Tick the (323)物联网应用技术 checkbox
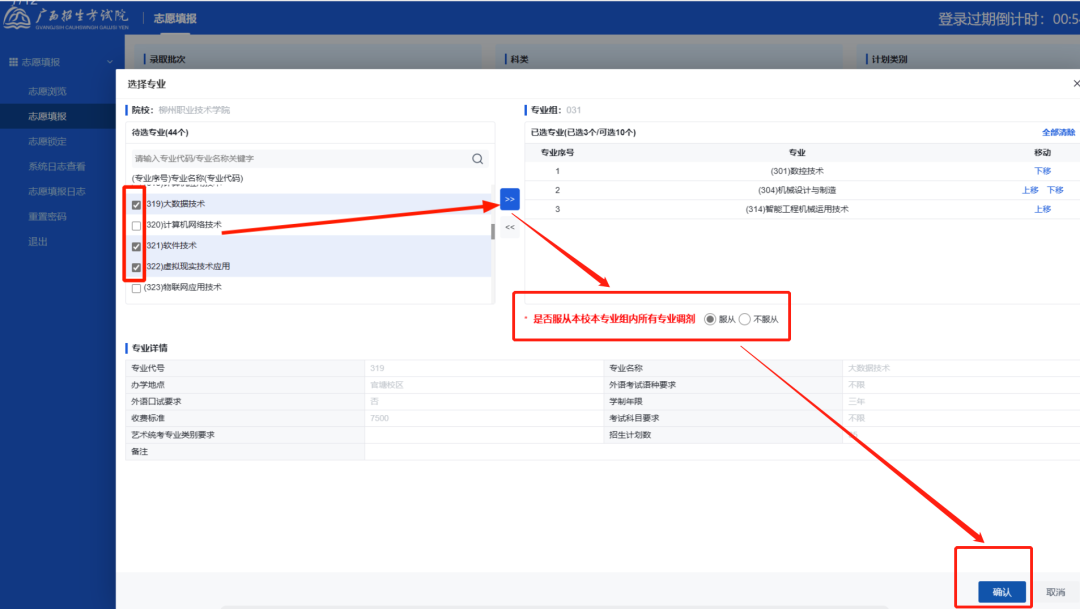 point(136,288)
